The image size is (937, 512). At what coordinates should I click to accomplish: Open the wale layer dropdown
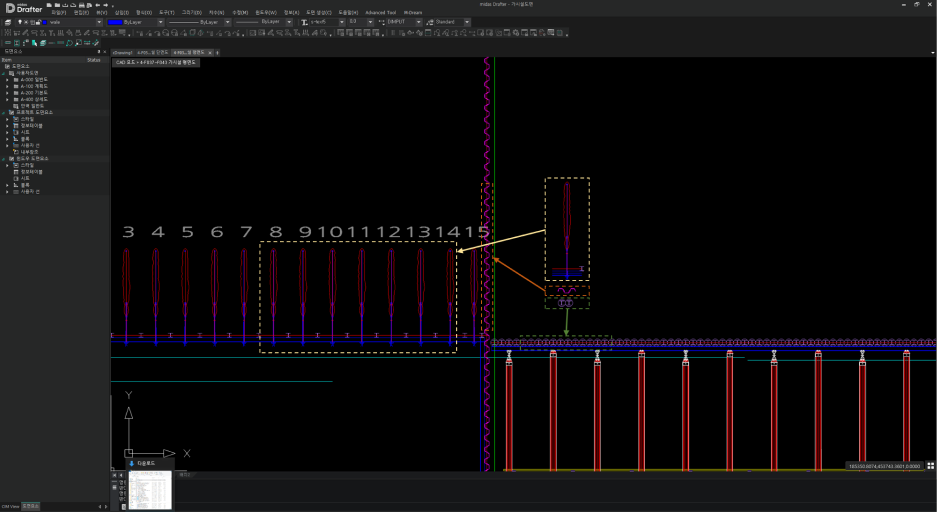(99, 22)
